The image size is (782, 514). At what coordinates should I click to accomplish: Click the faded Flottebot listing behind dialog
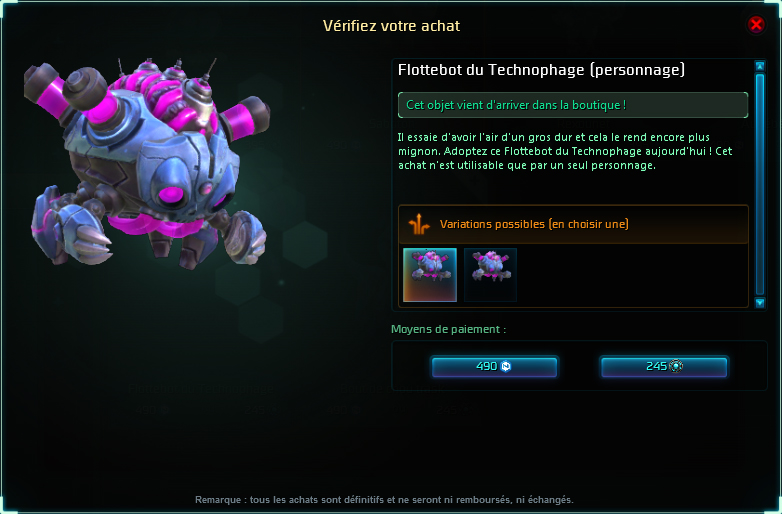pos(201,389)
